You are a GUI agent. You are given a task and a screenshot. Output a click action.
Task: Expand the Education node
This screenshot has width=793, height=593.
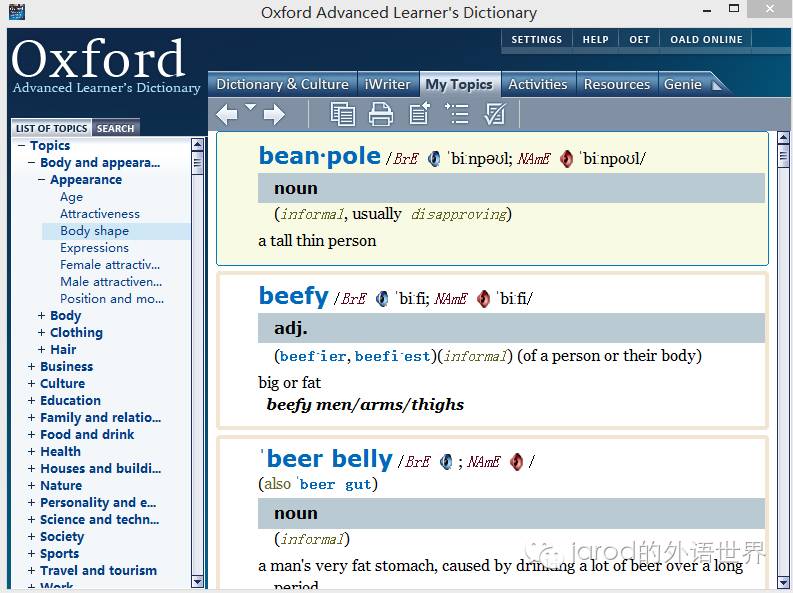click(x=31, y=400)
